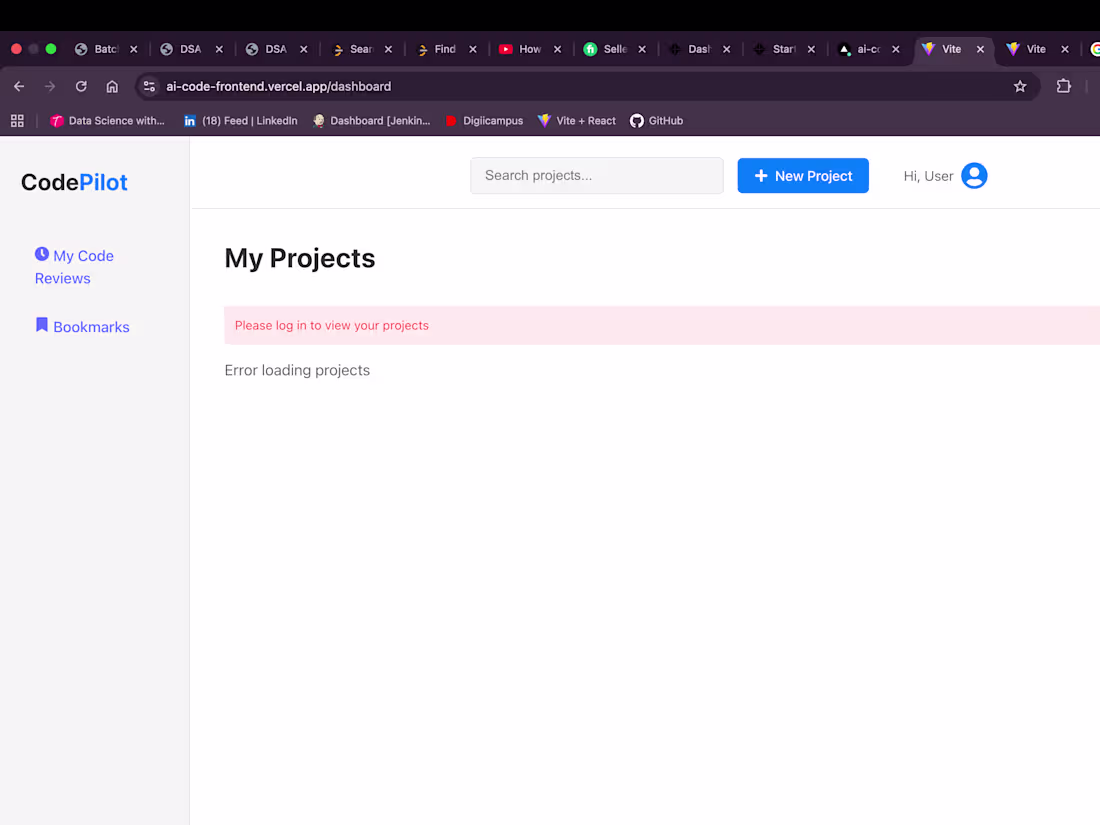Click the '+ New Project' button
The height and width of the screenshot is (825, 1100).
click(x=803, y=175)
